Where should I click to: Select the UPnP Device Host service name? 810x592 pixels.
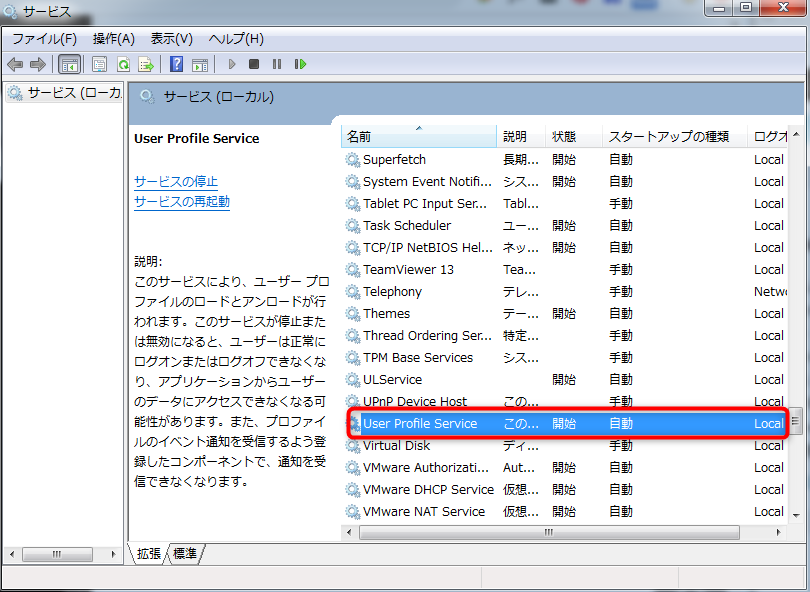(x=415, y=402)
